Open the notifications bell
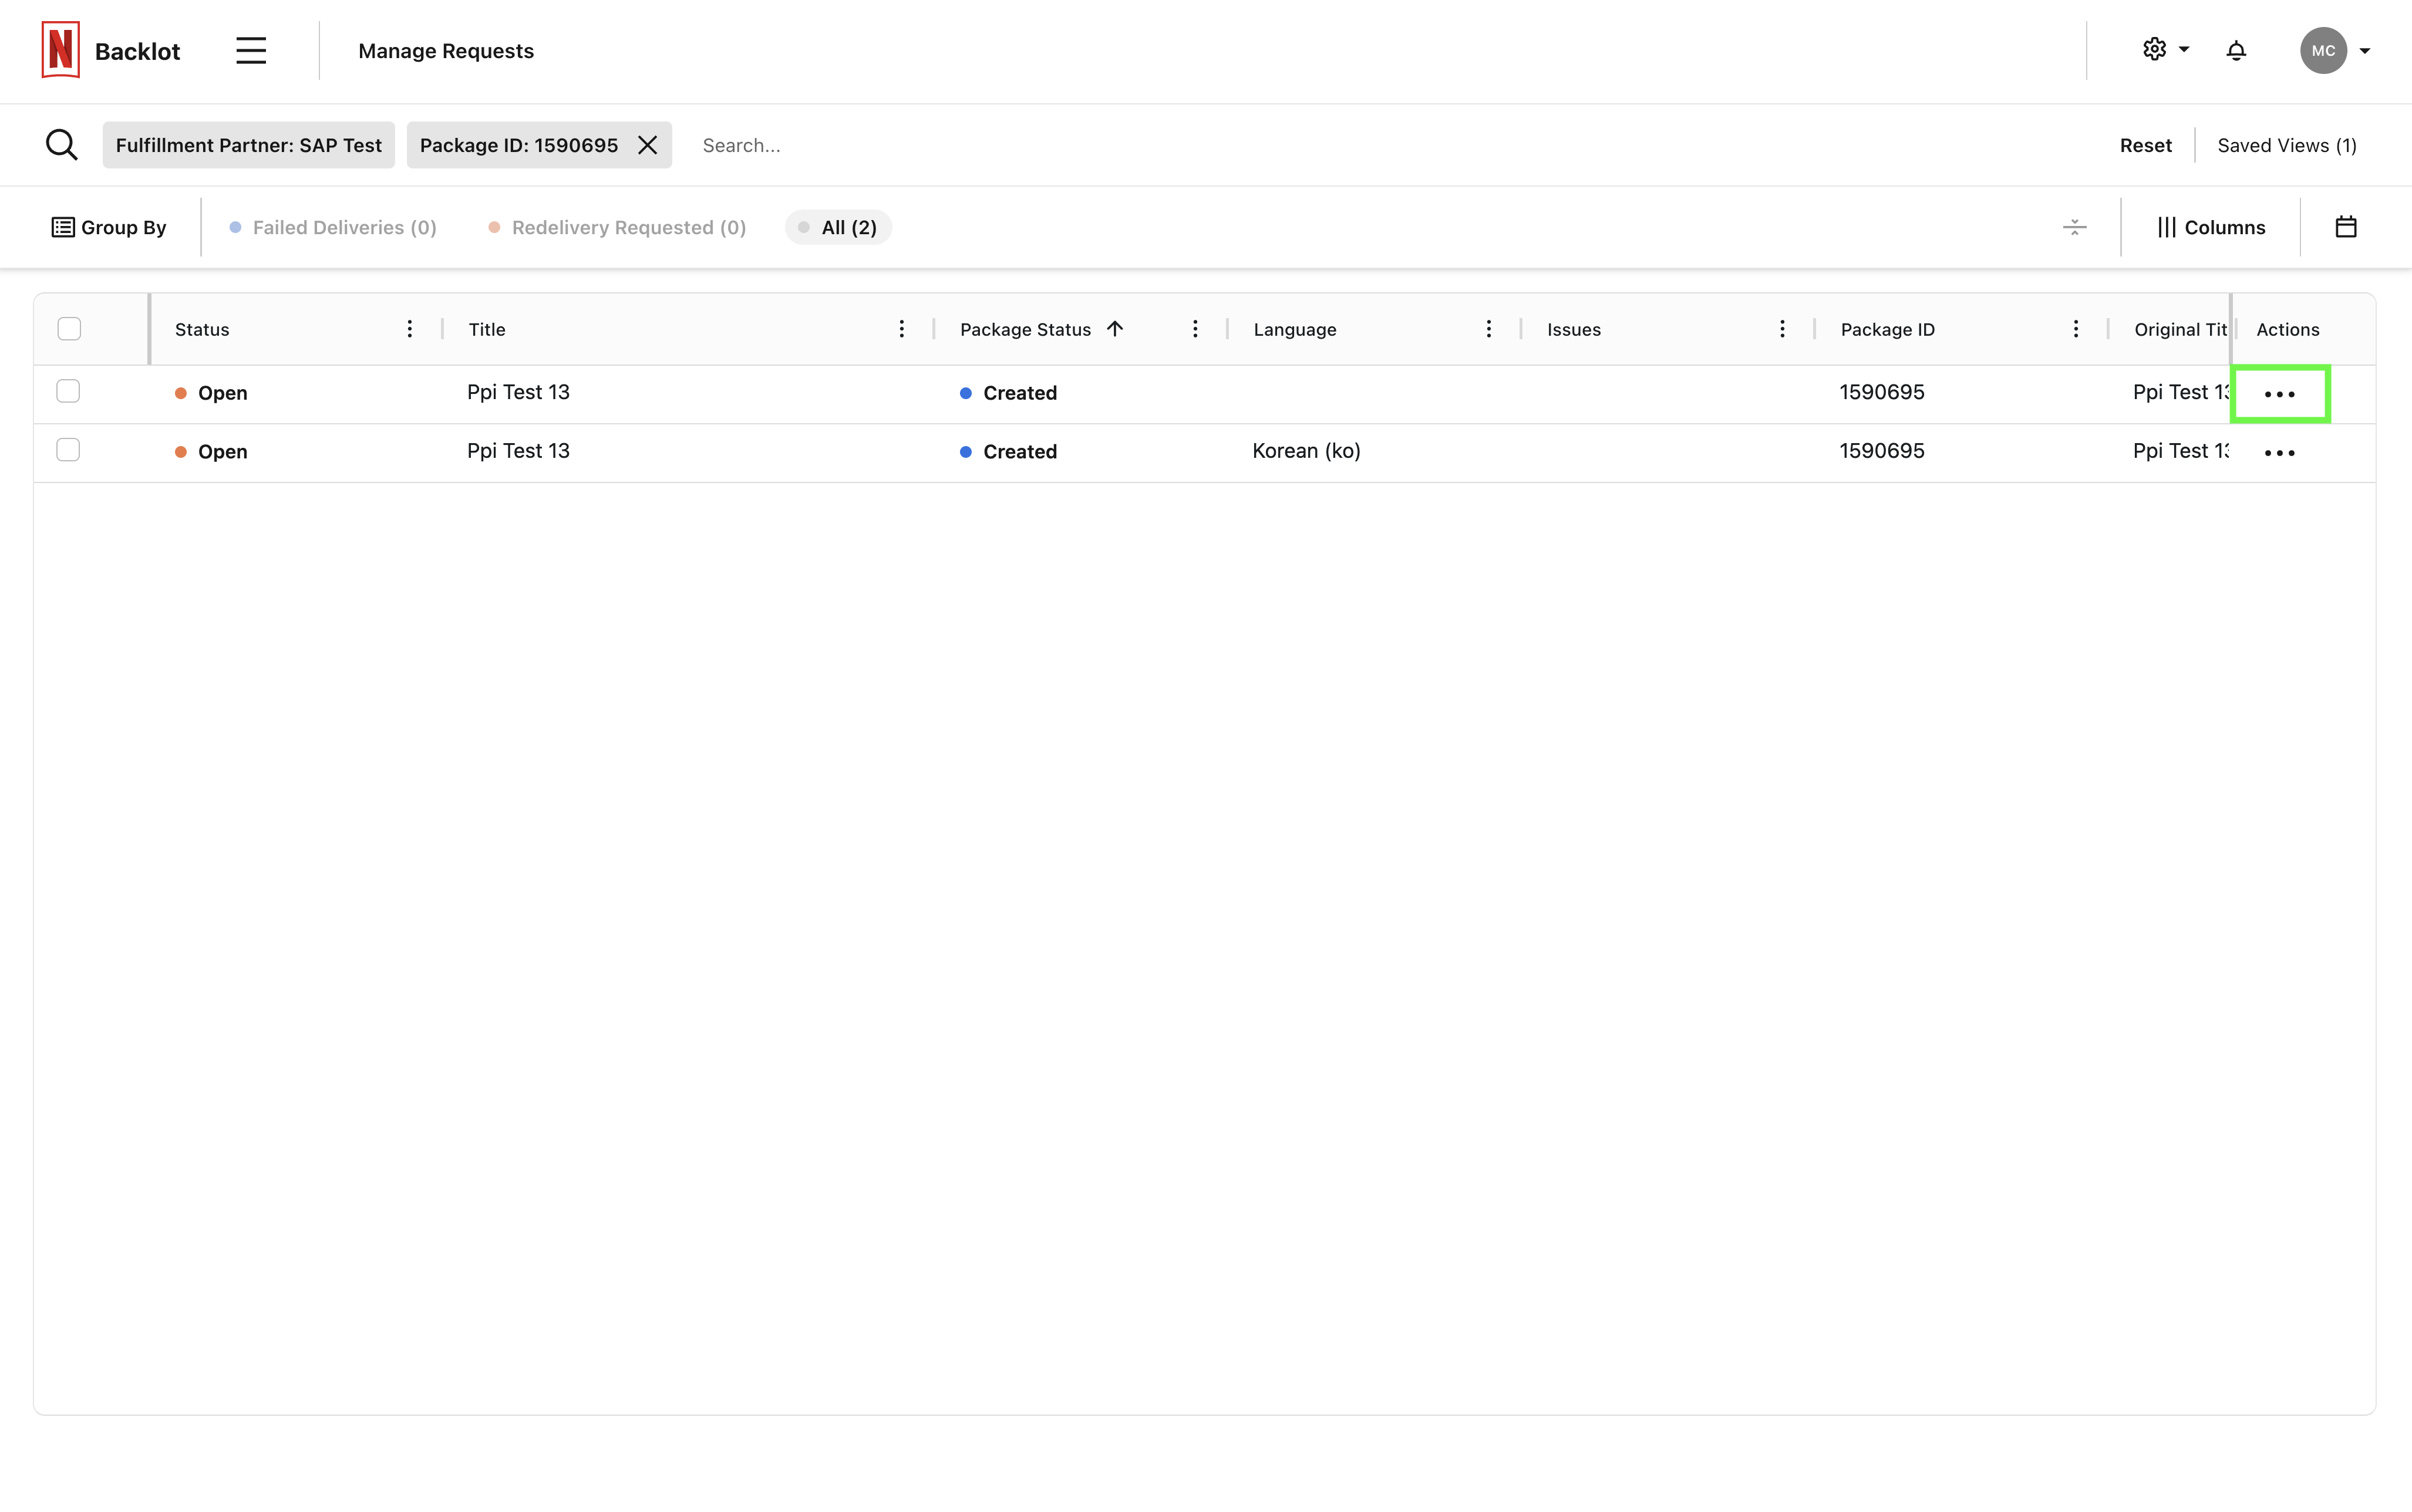The width and height of the screenshot is (2412, 1512). [2236, 51]
